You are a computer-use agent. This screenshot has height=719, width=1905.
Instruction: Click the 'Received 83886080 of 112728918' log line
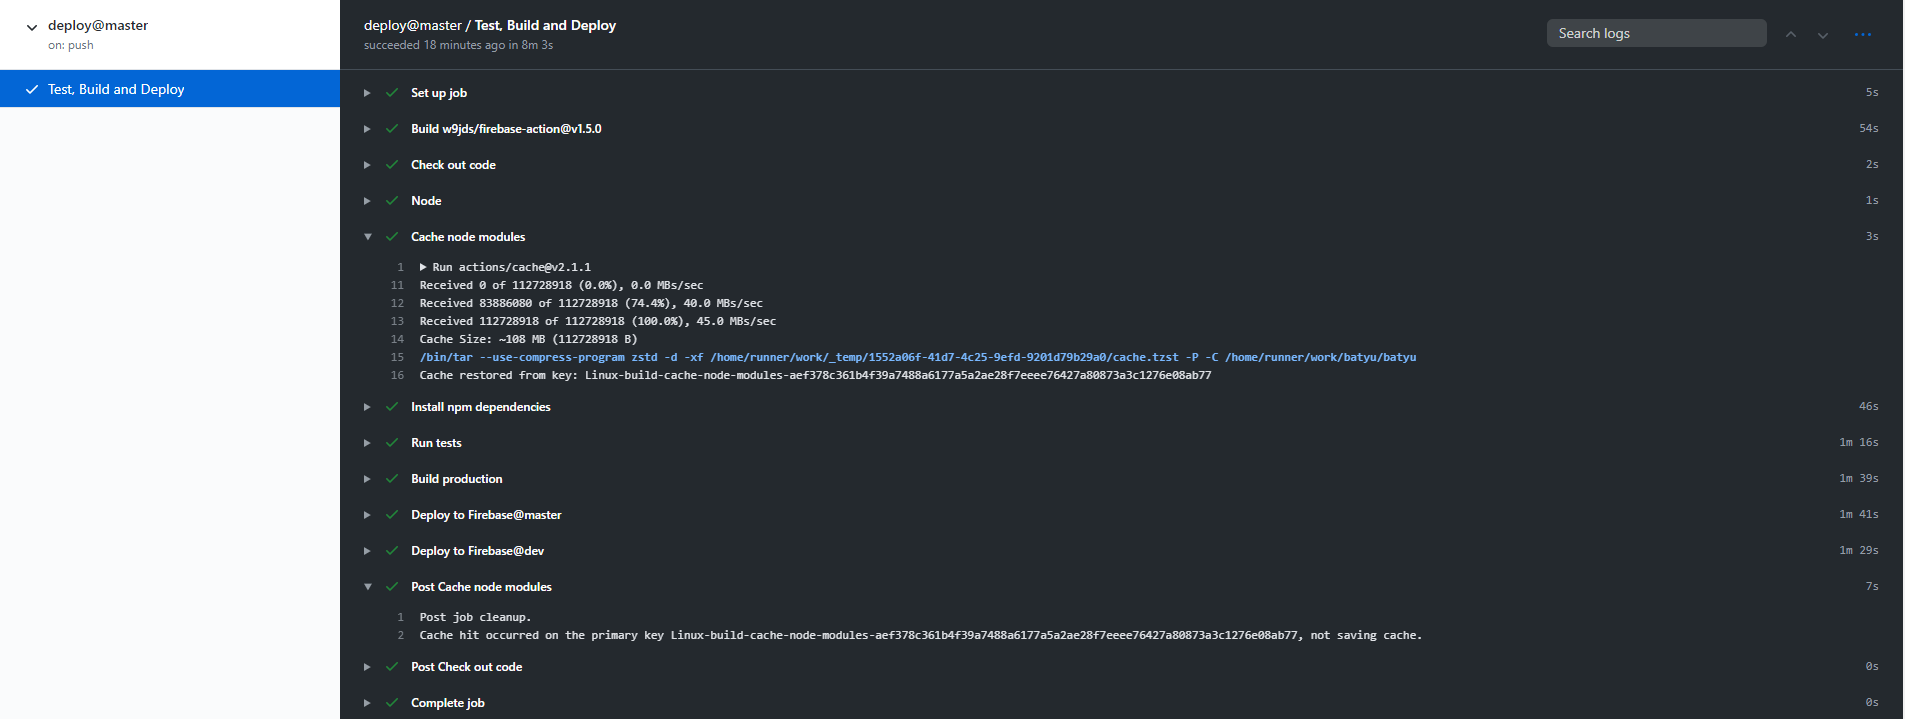tap(591, 303)
